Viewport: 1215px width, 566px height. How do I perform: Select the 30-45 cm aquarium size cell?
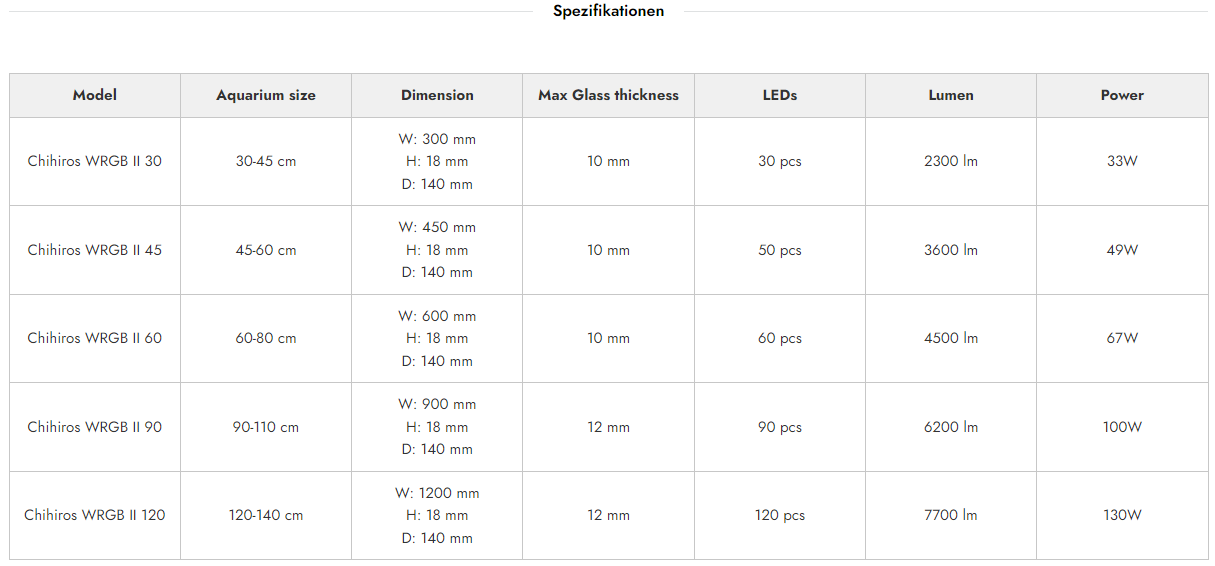(266, 161)
